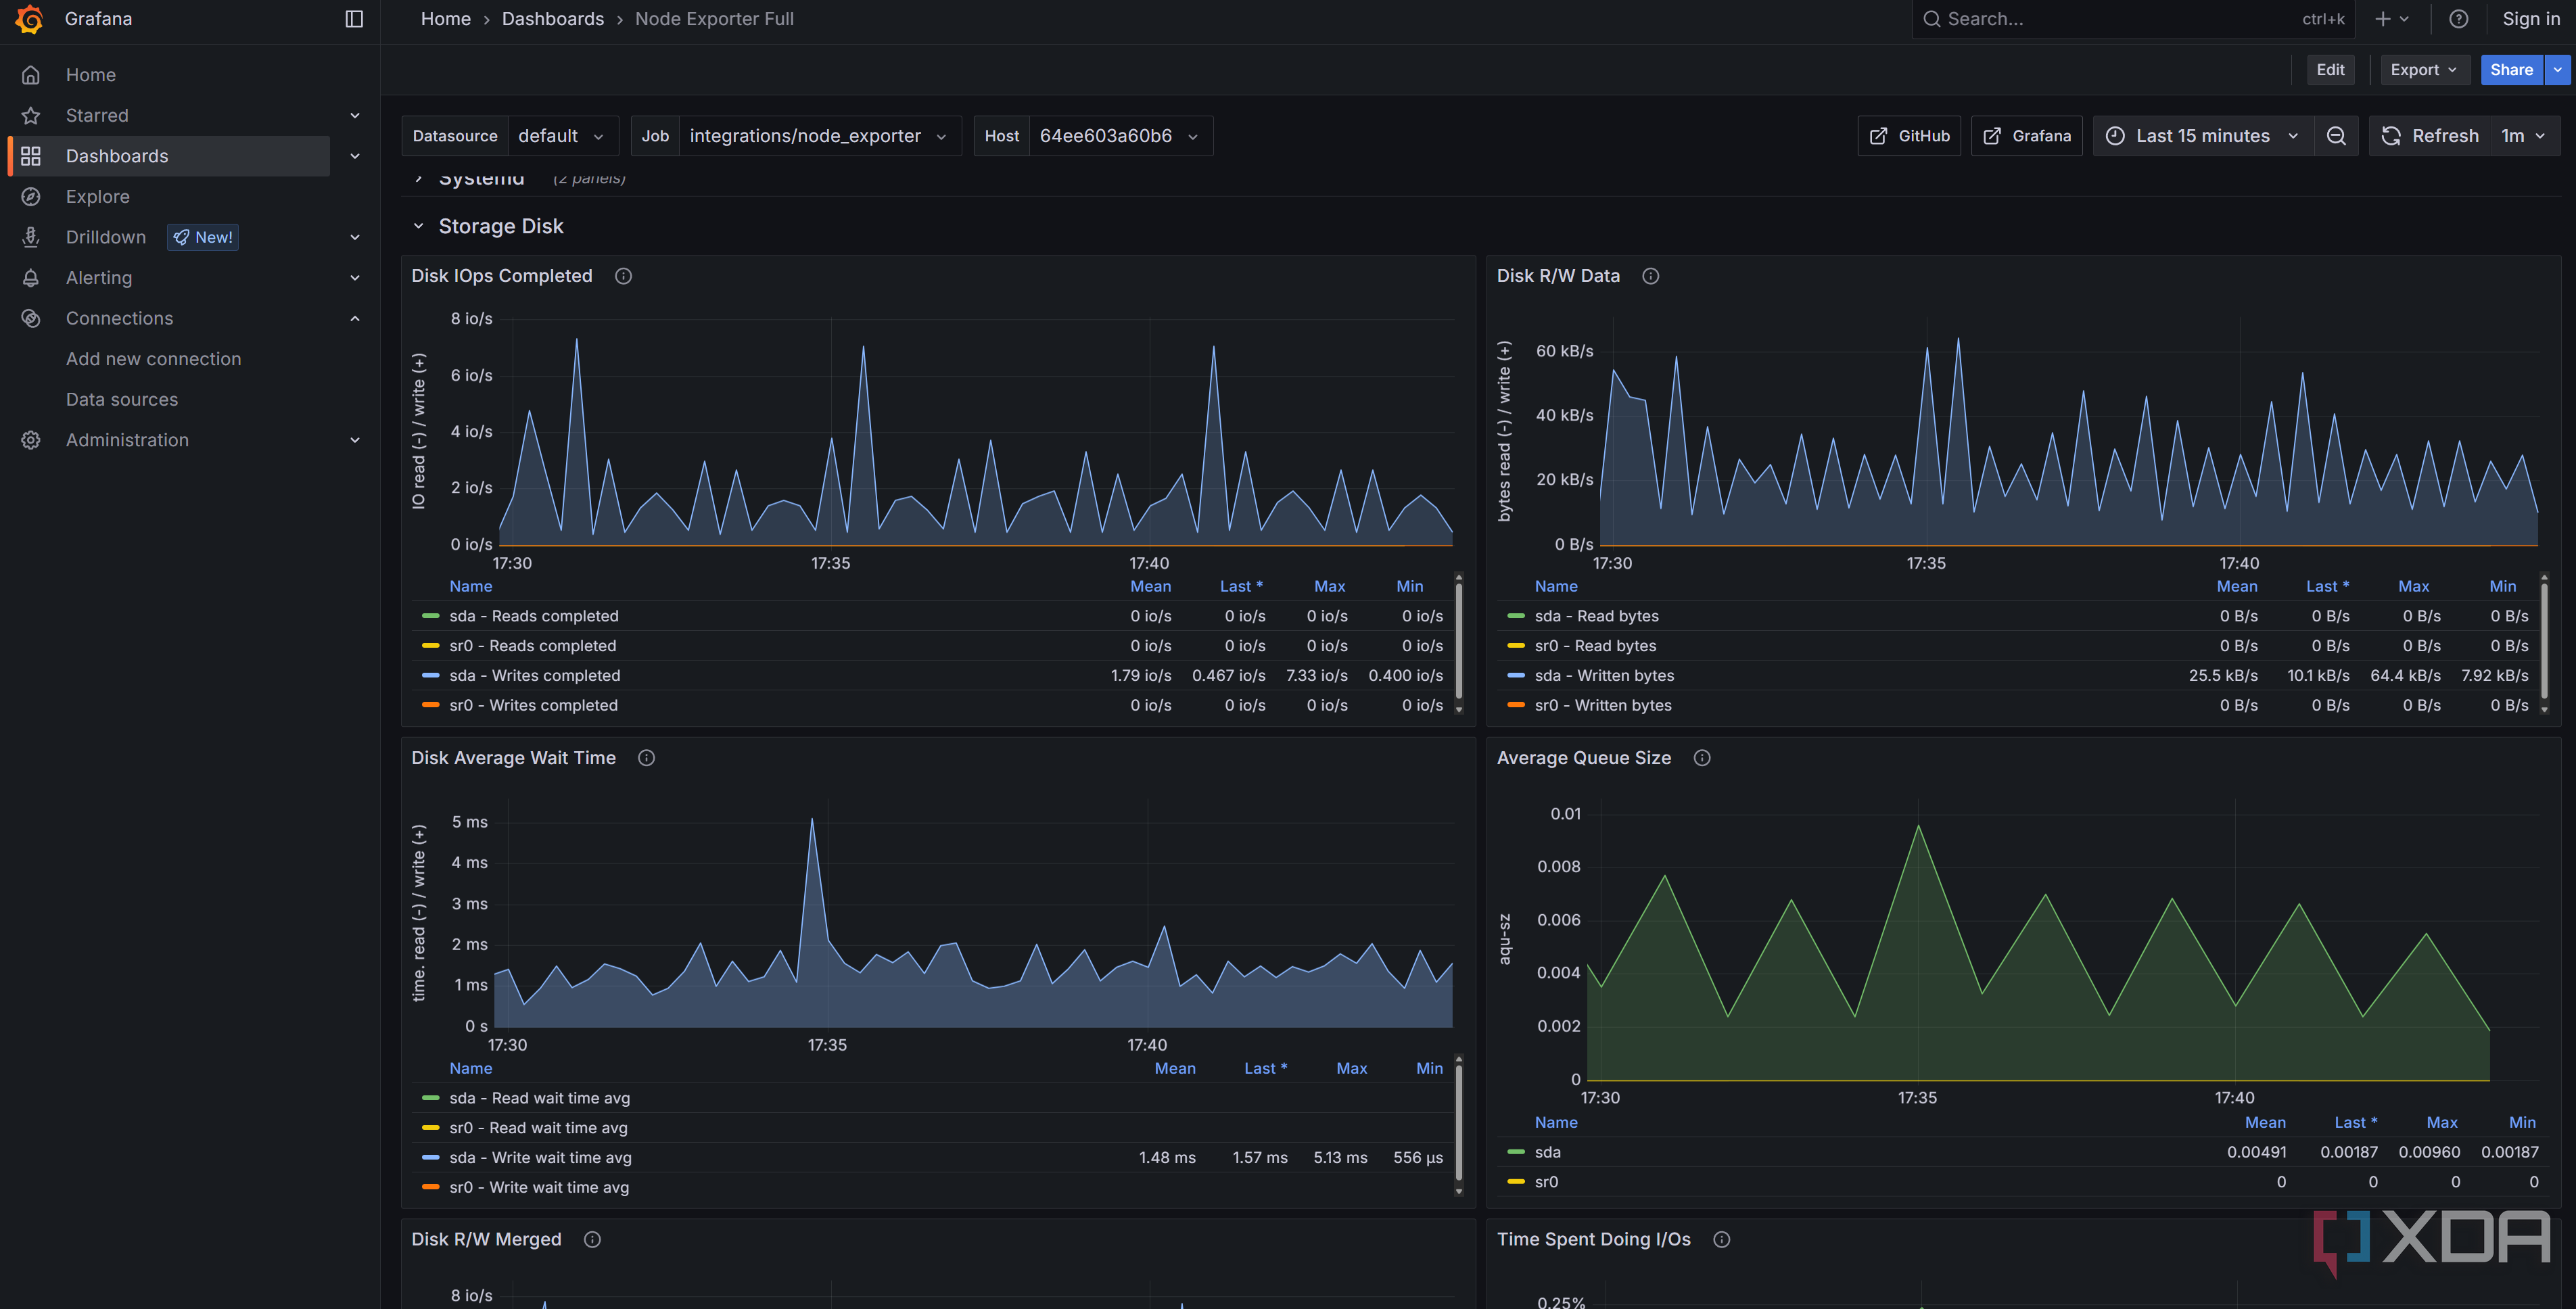Toggle the sidebar dock menu icon
2576x1309 pixels.
click(354, 19)
